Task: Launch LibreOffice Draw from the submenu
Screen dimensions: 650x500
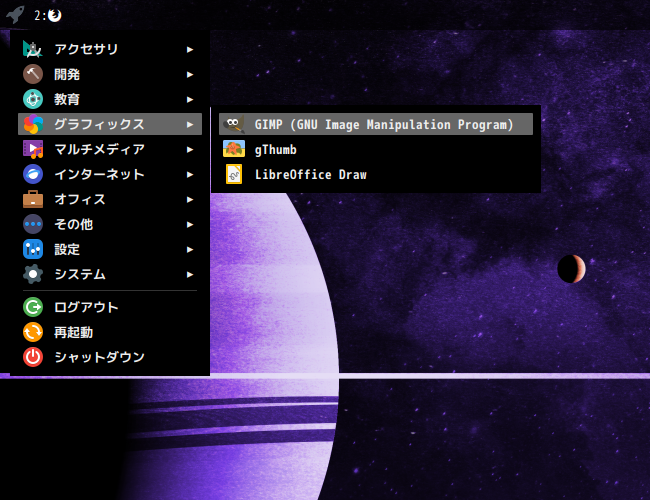Action: click(376, 174)
